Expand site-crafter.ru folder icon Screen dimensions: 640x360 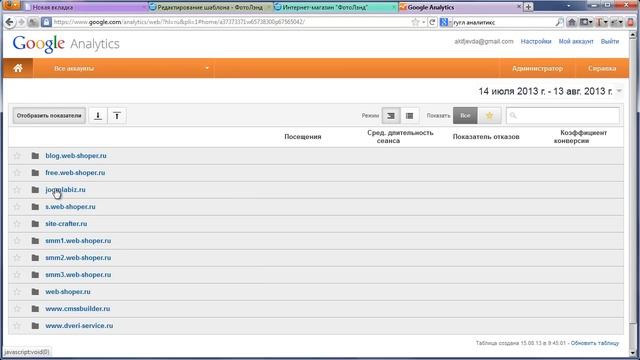point(35,224)
